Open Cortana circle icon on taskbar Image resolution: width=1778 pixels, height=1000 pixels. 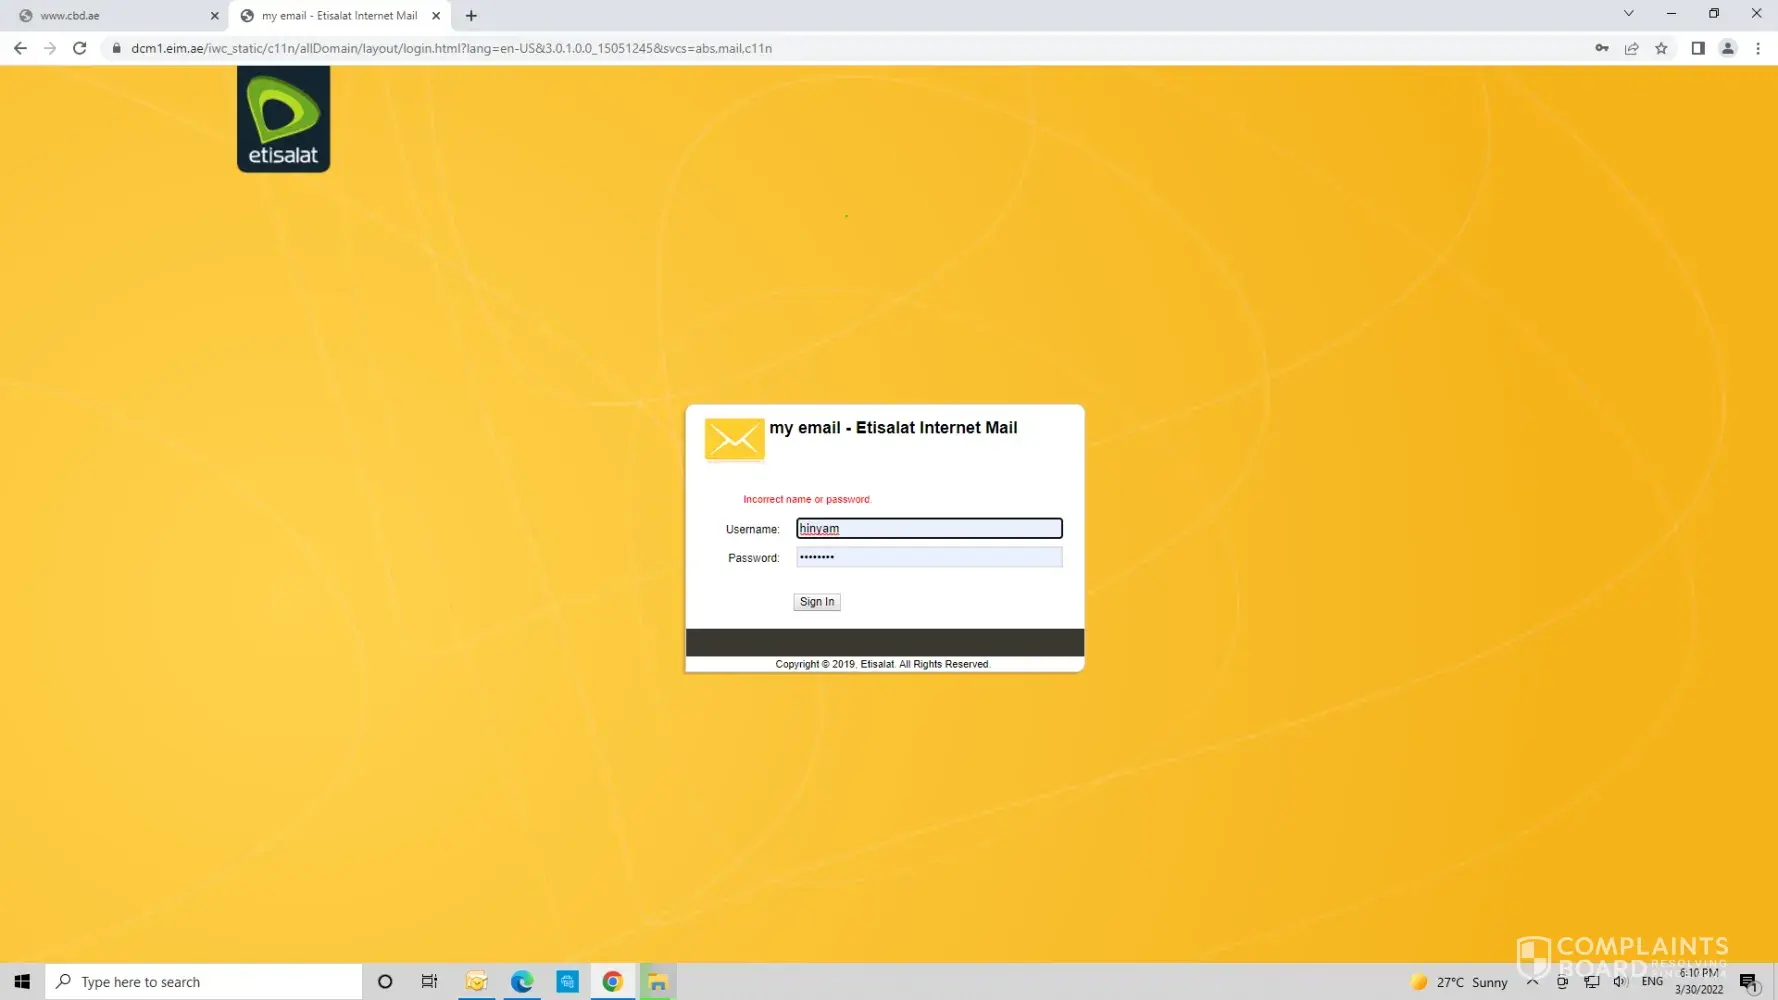[385, 982]
